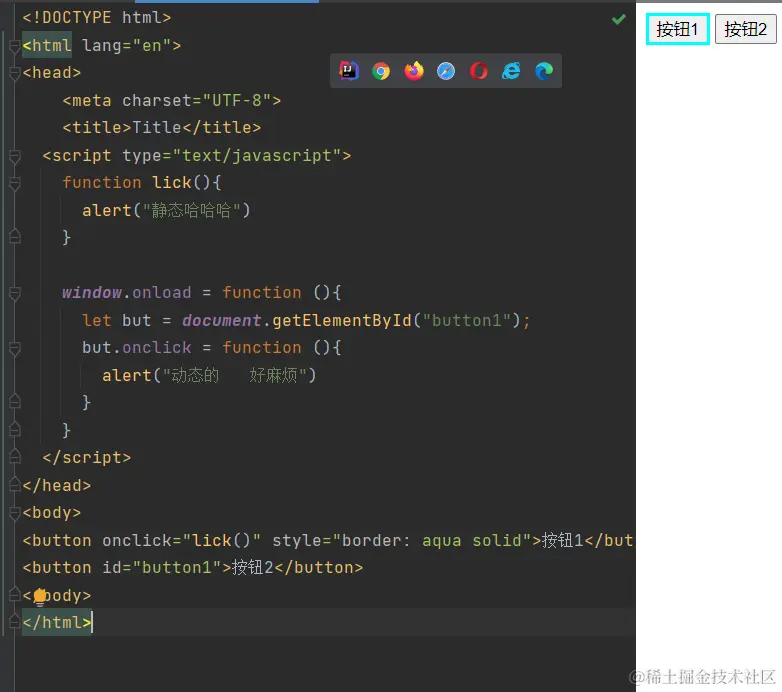Collapse the script tag fold marker

14,157
